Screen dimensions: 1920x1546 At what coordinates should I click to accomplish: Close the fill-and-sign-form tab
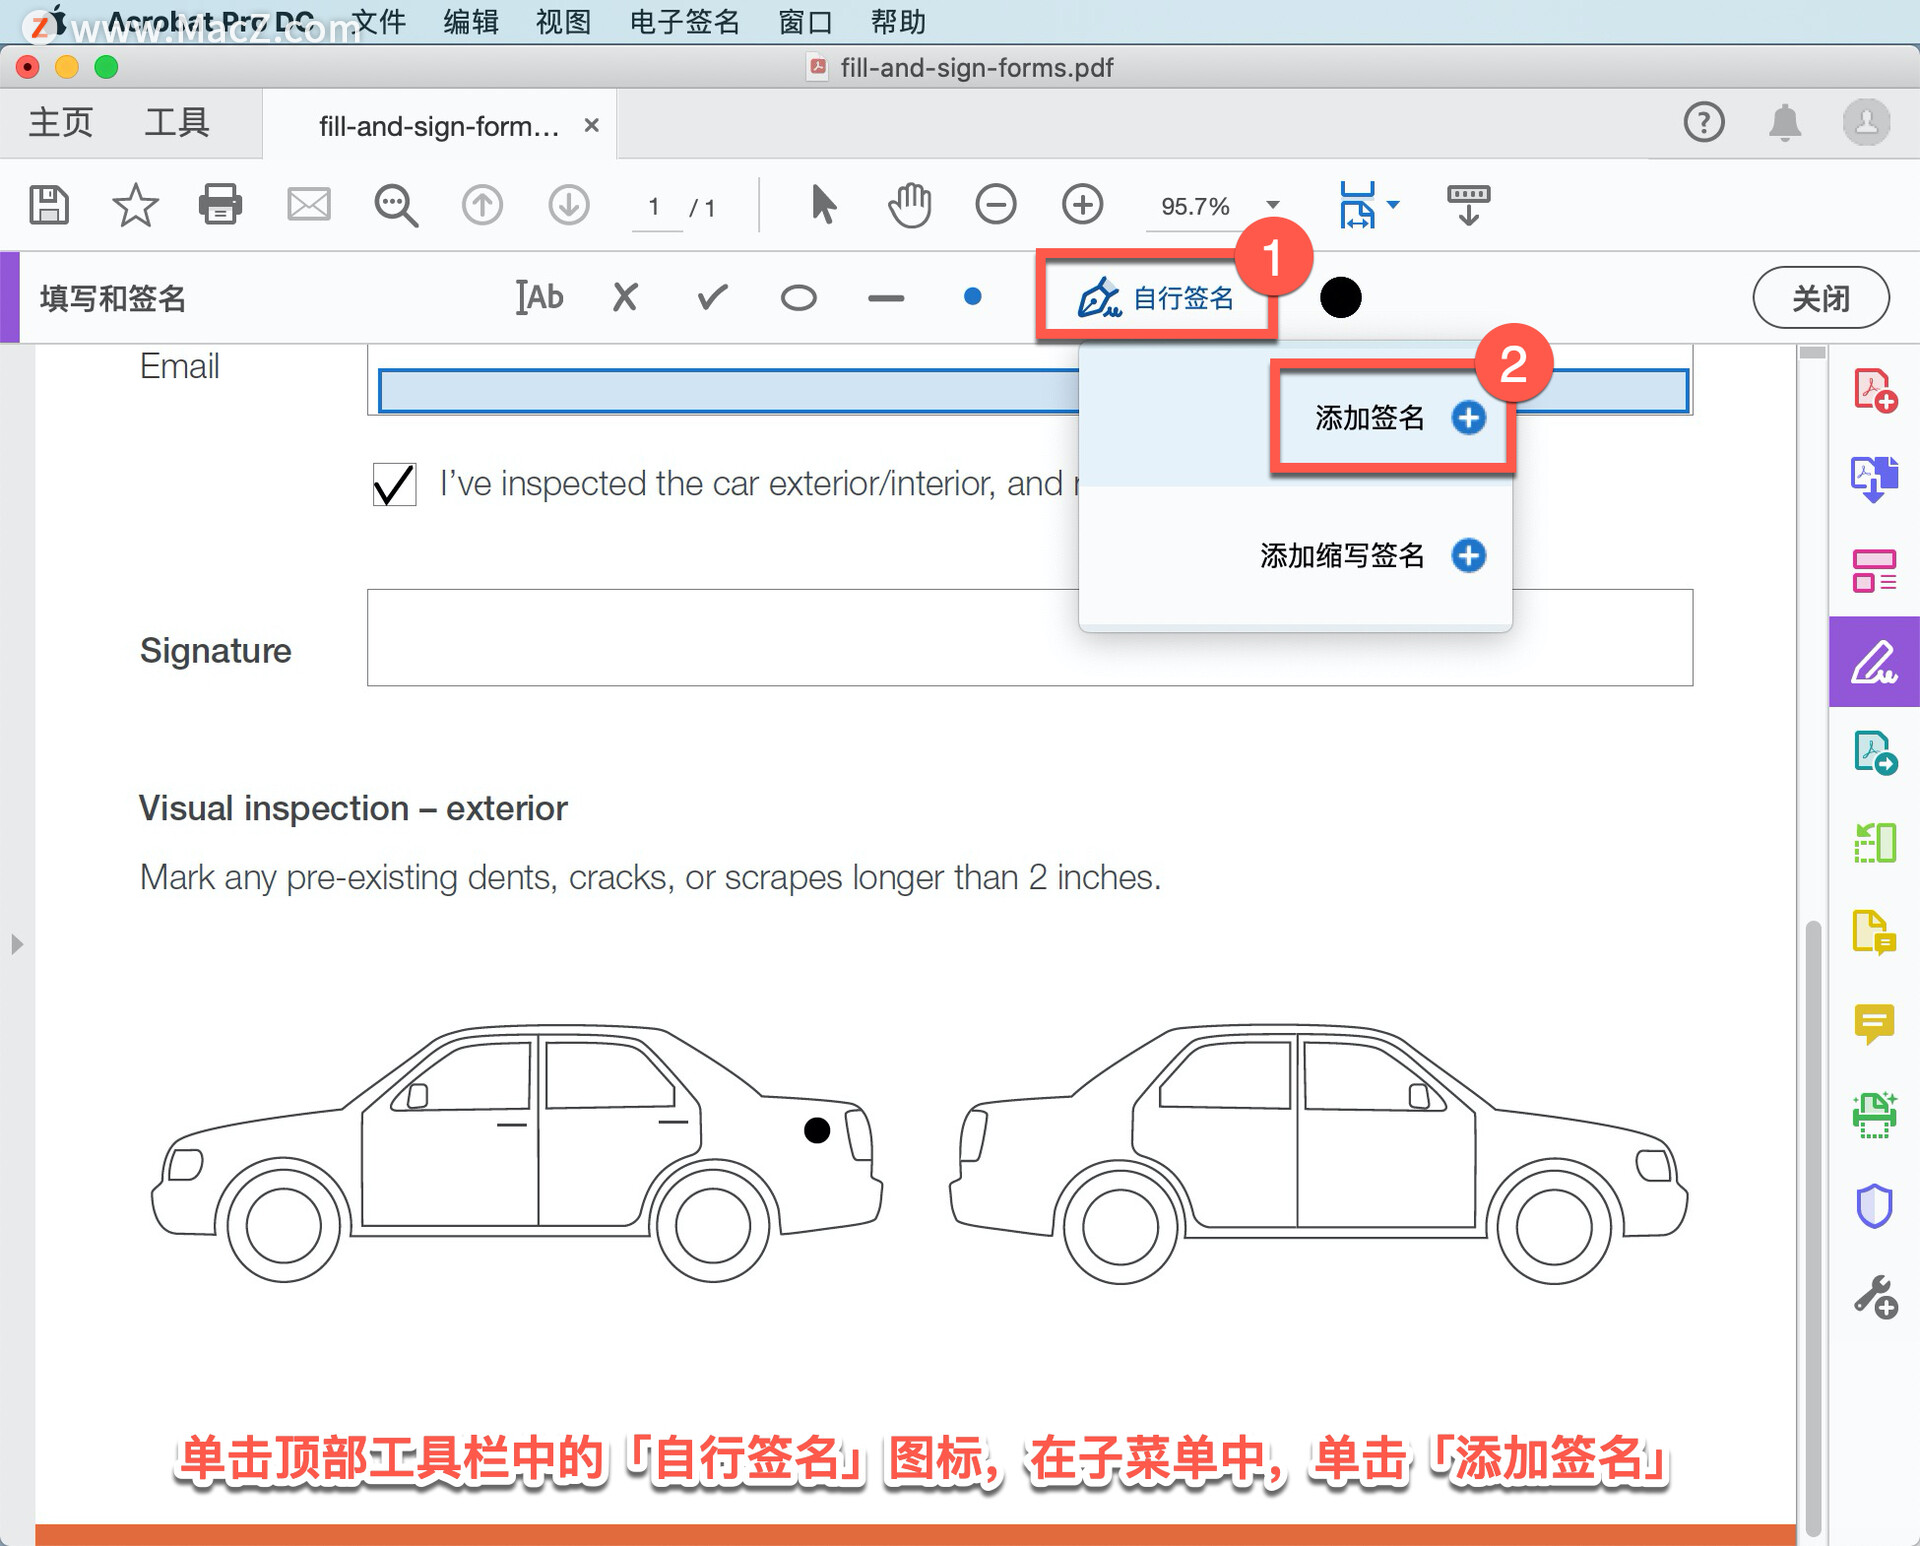pos(592,125)
